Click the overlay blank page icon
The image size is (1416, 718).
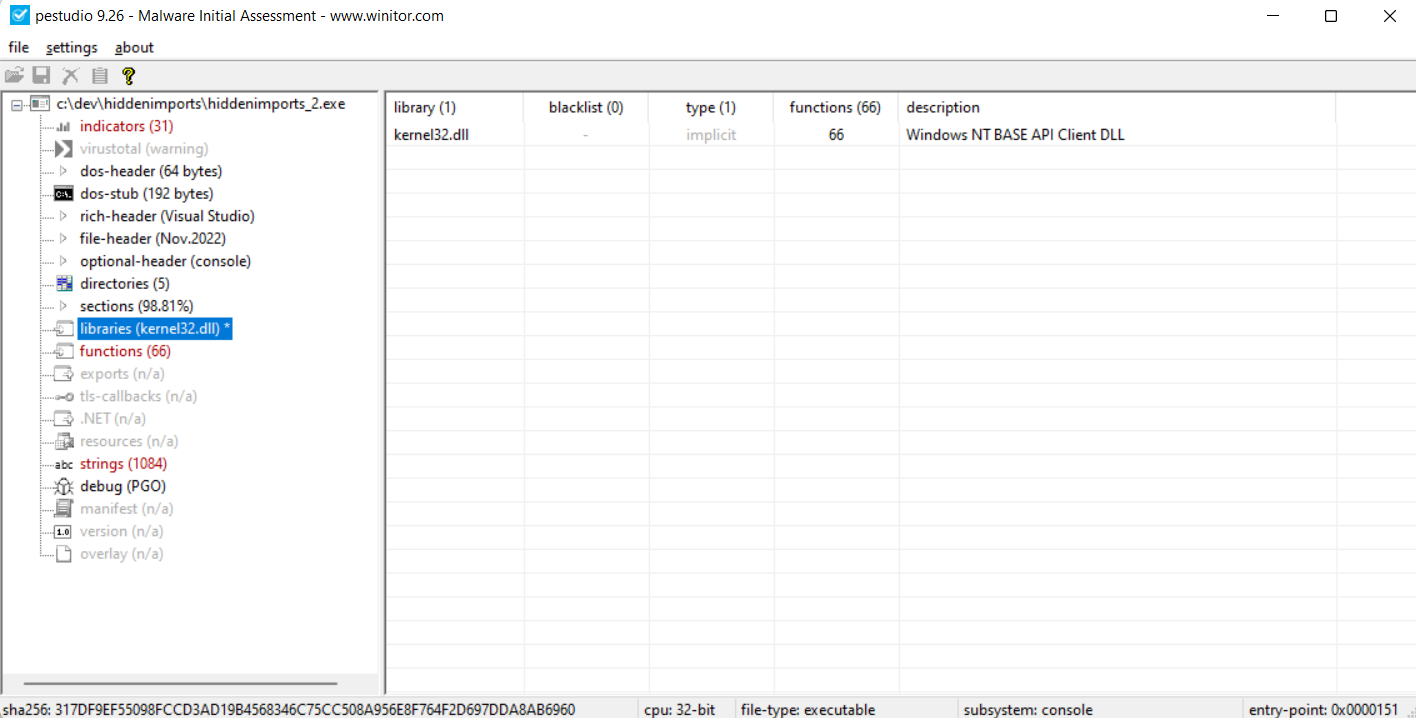point(63,554)
